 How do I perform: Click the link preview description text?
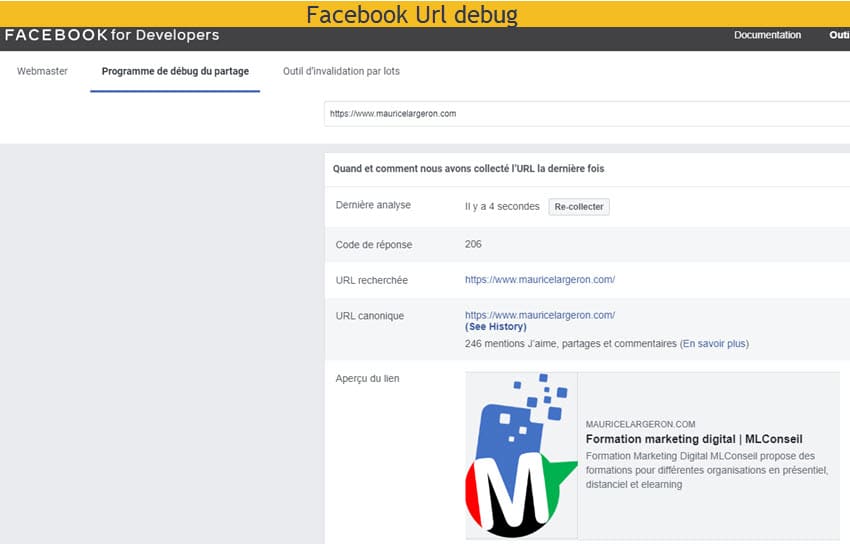pos(707,470)
